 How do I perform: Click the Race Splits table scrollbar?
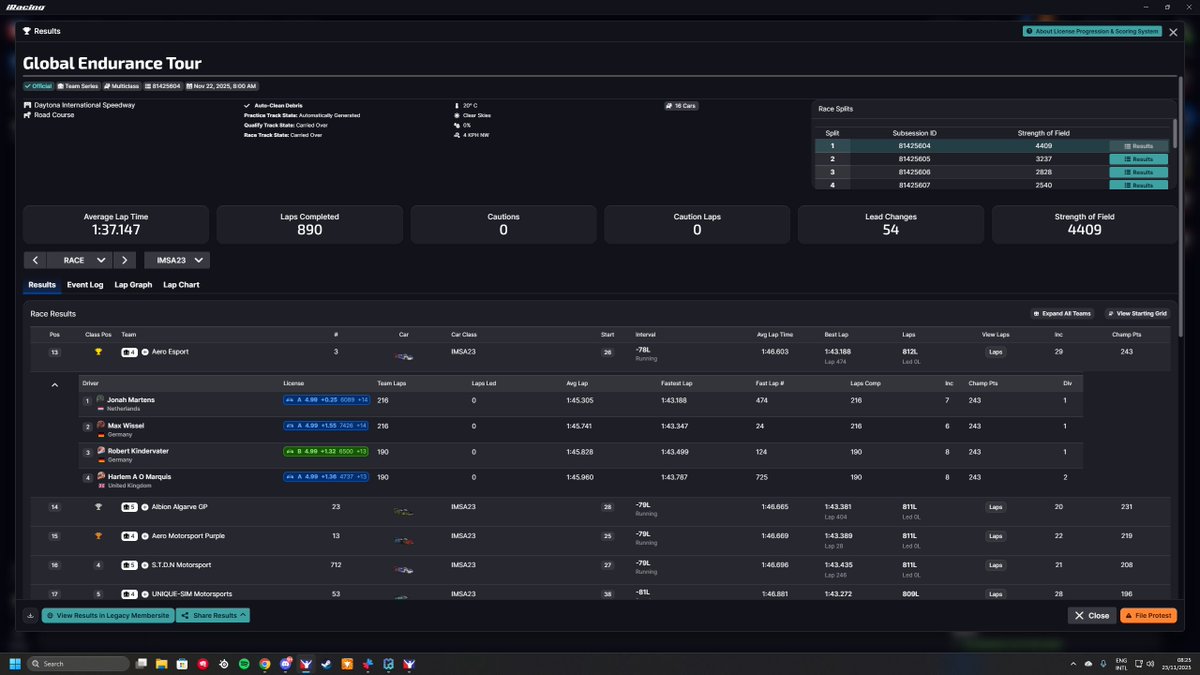point(1175,135)
